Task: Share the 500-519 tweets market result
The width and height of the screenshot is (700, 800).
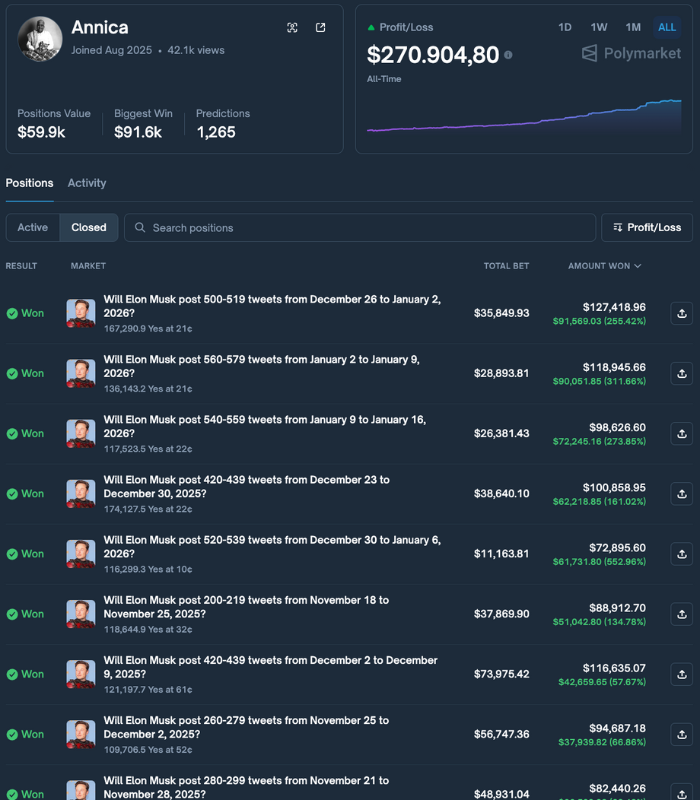Action: (682, 313)
